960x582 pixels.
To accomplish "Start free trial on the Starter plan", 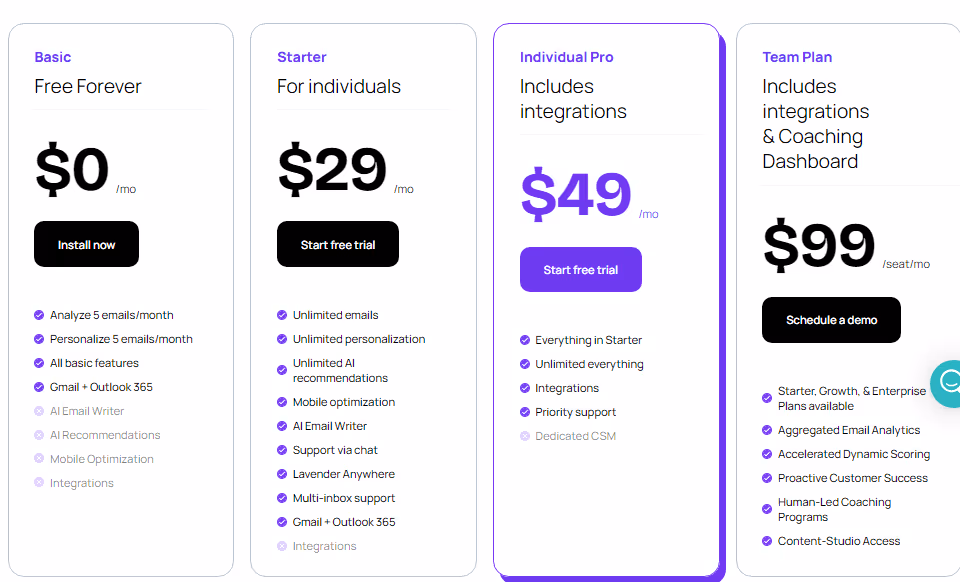I will (x=337, y=243).
